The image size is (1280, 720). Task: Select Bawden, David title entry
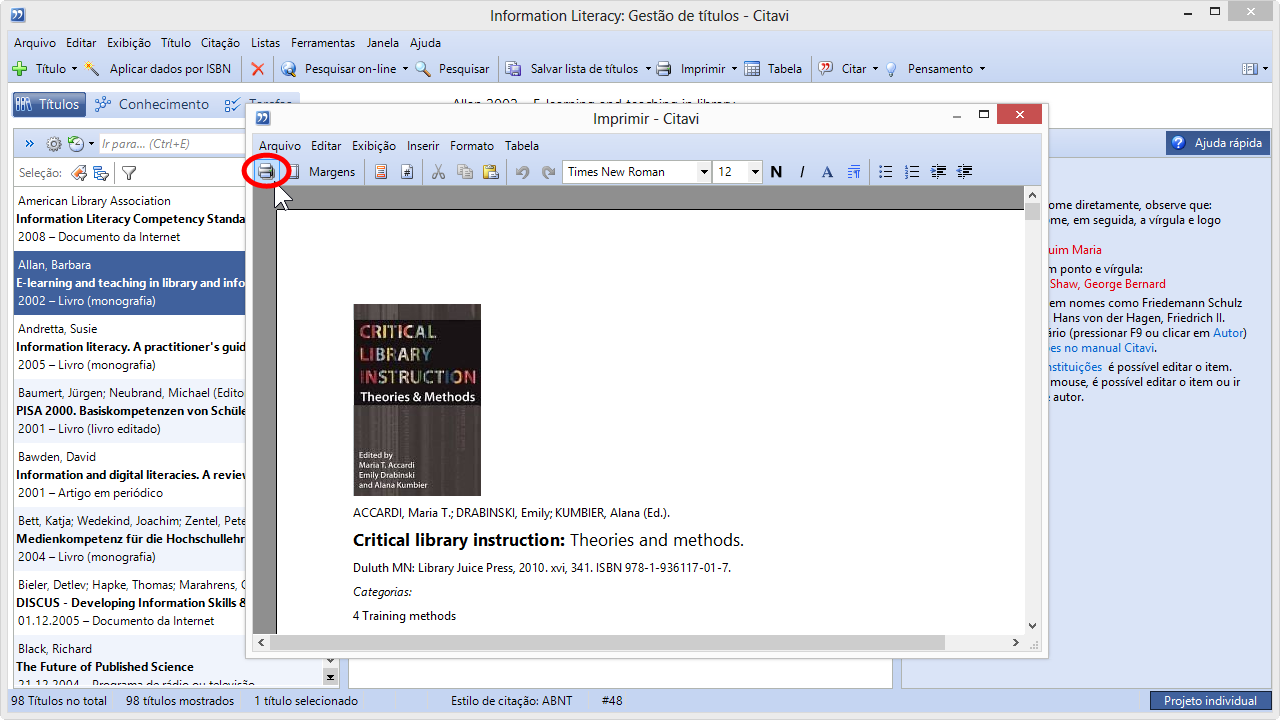pos(130,475)
